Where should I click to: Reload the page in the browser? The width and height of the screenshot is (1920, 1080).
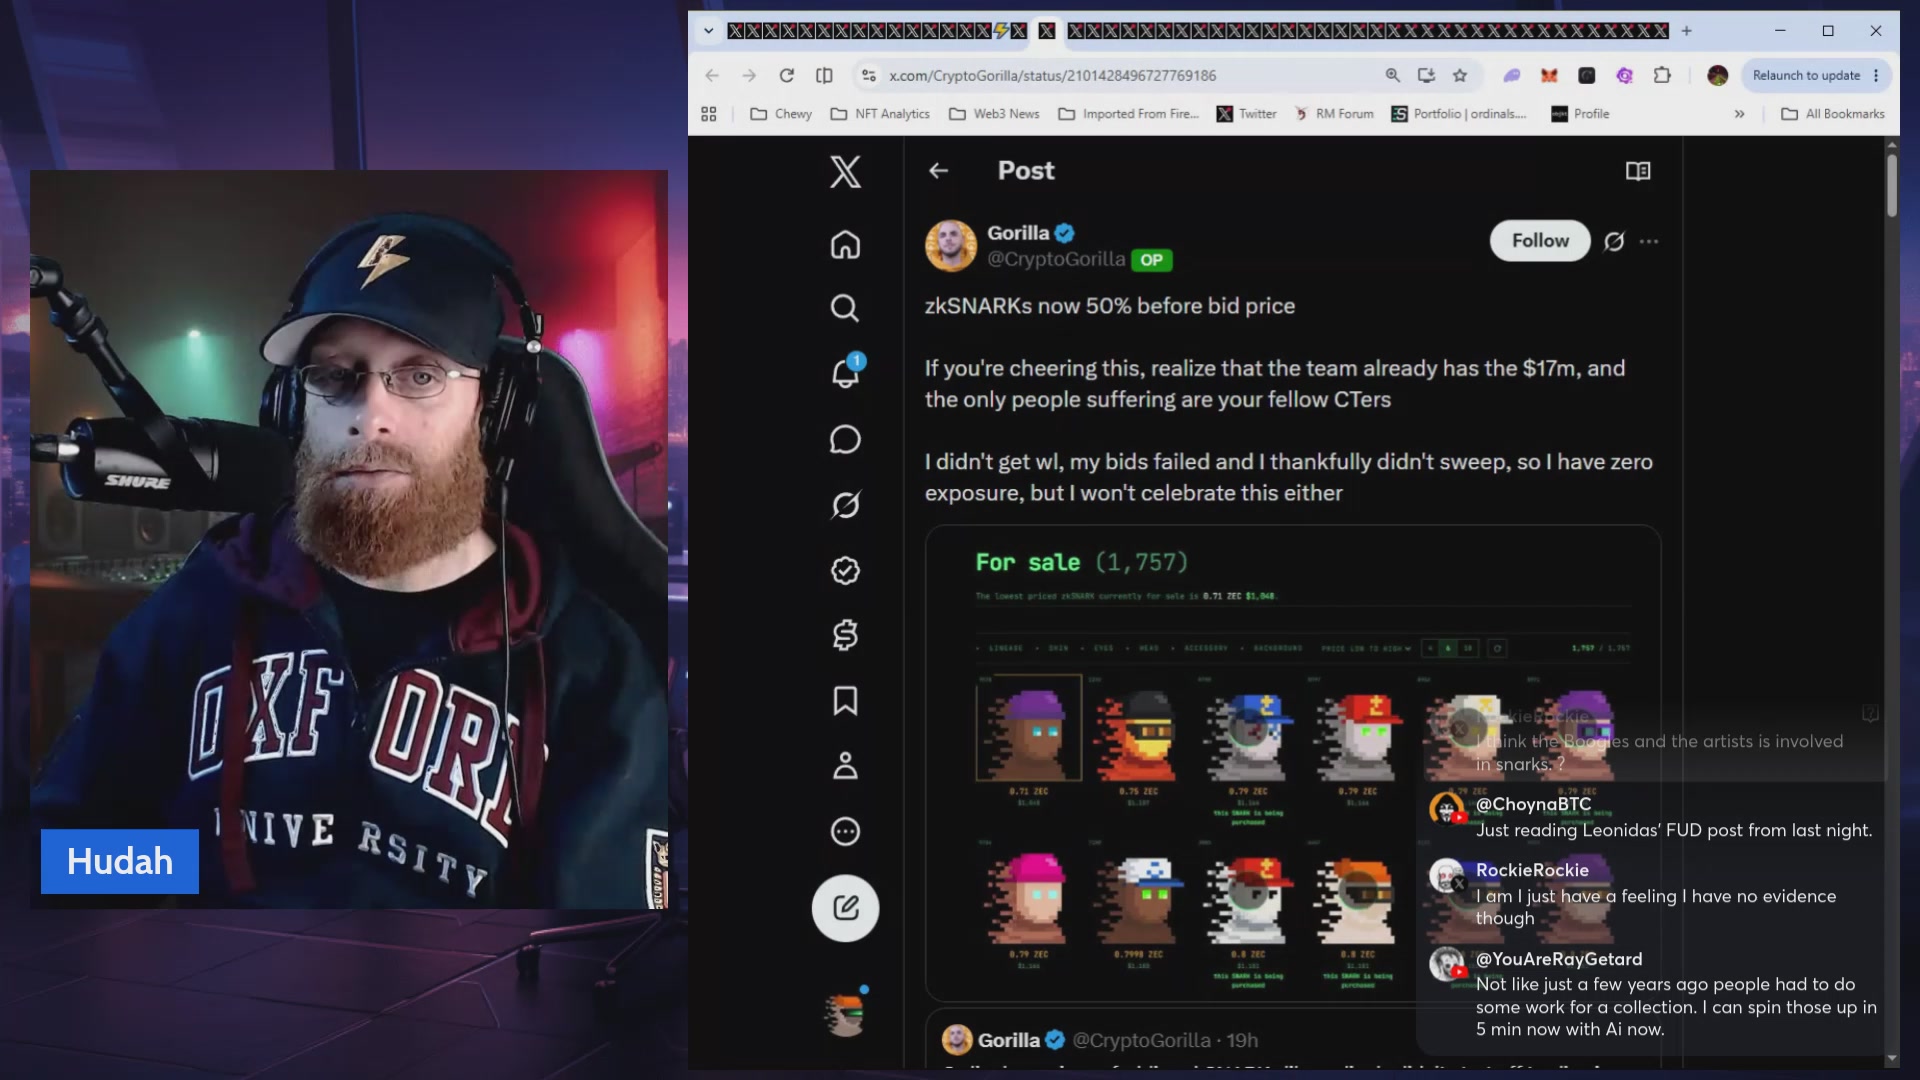click(x=787, y=75)
